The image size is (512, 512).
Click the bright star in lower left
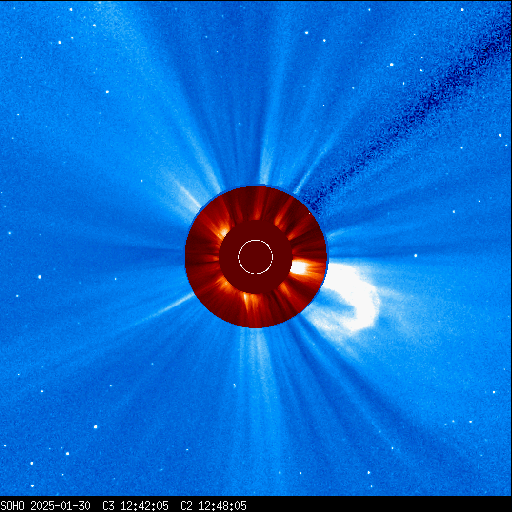pos(96,426)
